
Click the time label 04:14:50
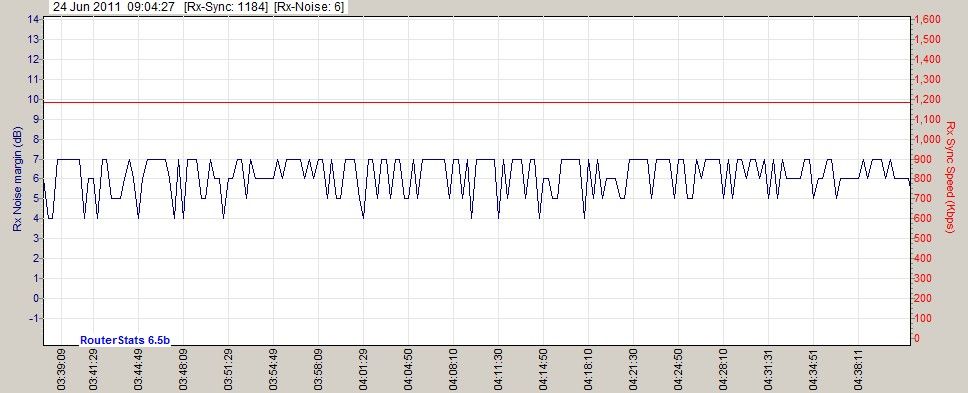[x=544, y=370]
